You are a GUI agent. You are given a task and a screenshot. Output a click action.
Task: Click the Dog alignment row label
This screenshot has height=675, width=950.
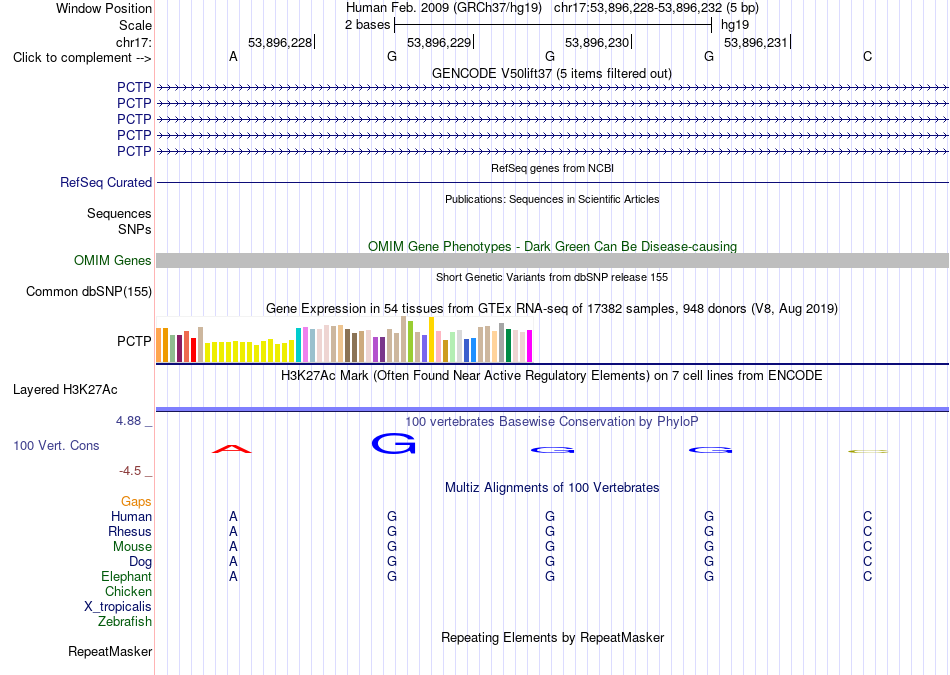141,562
